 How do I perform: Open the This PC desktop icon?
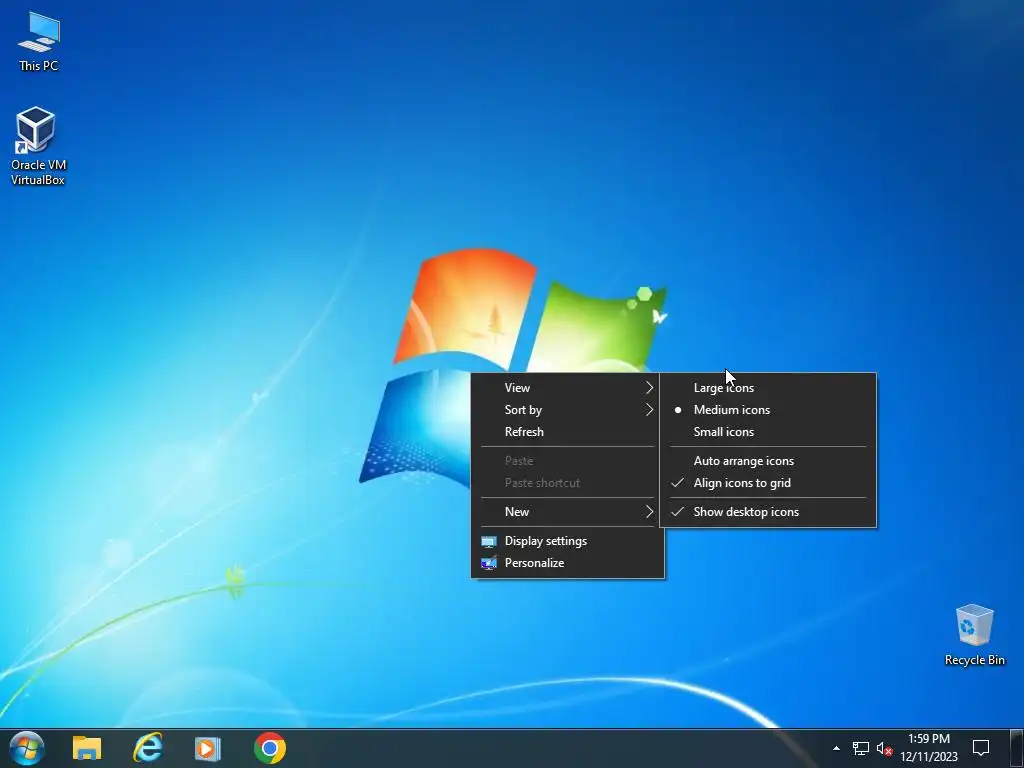pos(39,42)
